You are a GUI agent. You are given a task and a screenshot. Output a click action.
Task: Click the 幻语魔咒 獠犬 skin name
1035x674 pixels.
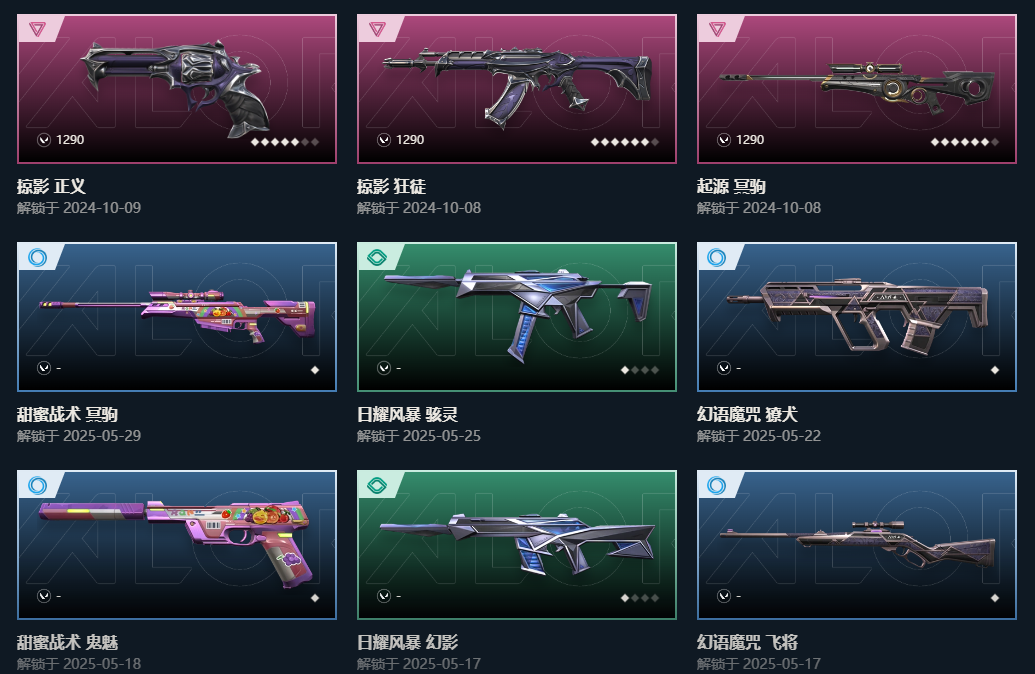(747, 415)
